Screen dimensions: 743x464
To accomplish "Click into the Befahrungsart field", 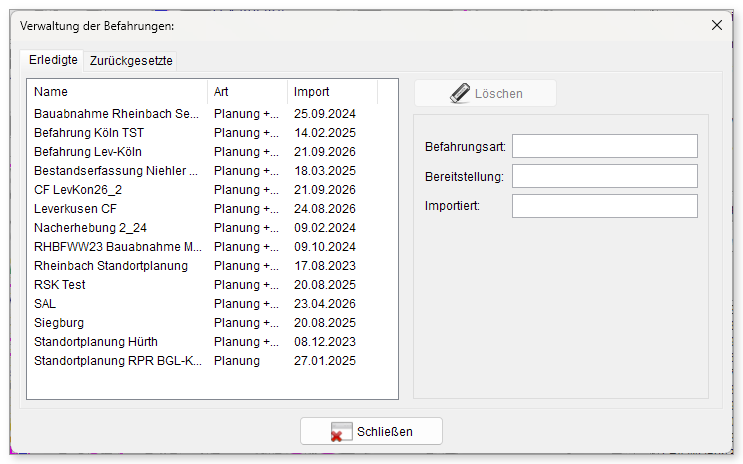I will [x=605, y=146].
